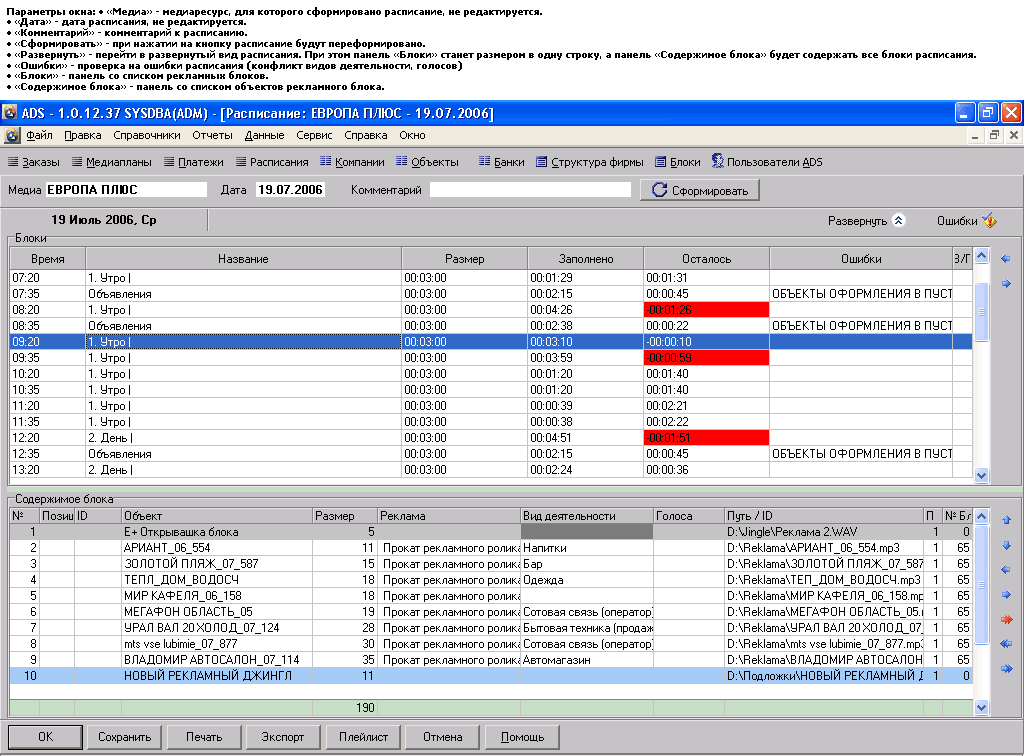Open the Банки toolbar item
Screen dimensions: 1024x756
tap(502, 162)
